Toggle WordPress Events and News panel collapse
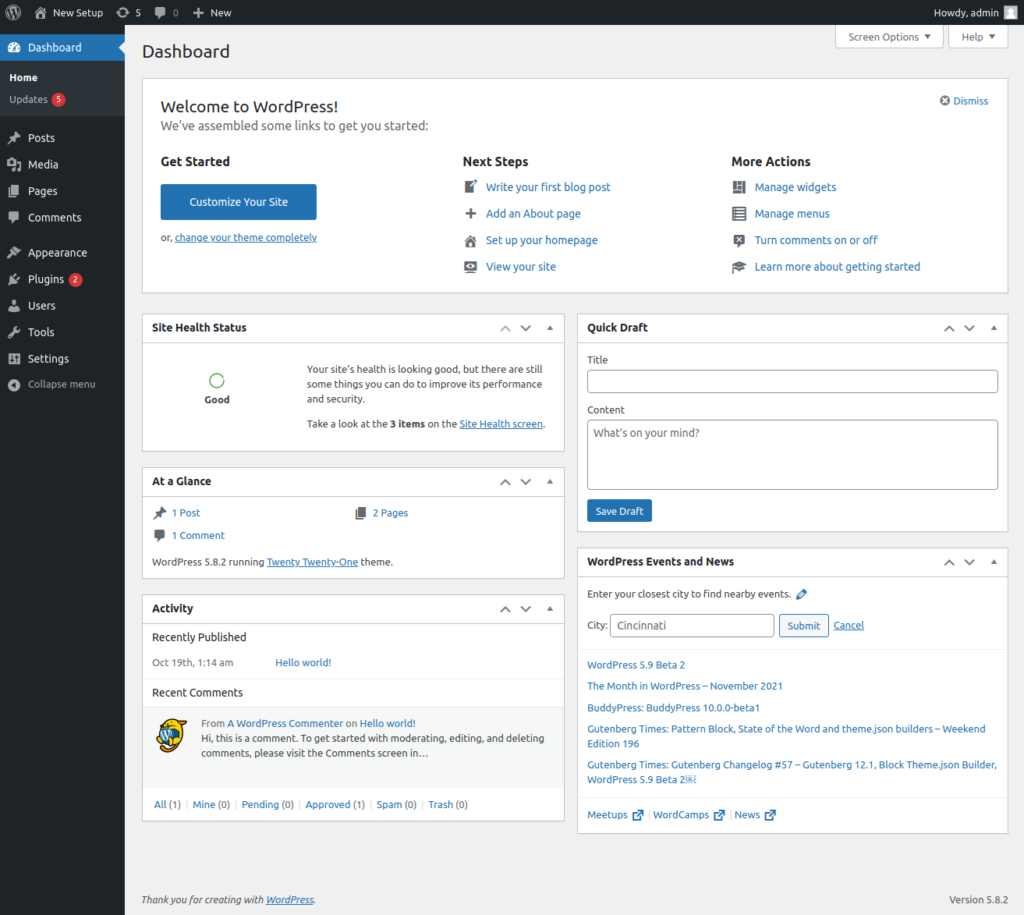Image resolution: width=1024 pixels, height=915 pixels. click(994, 562)
